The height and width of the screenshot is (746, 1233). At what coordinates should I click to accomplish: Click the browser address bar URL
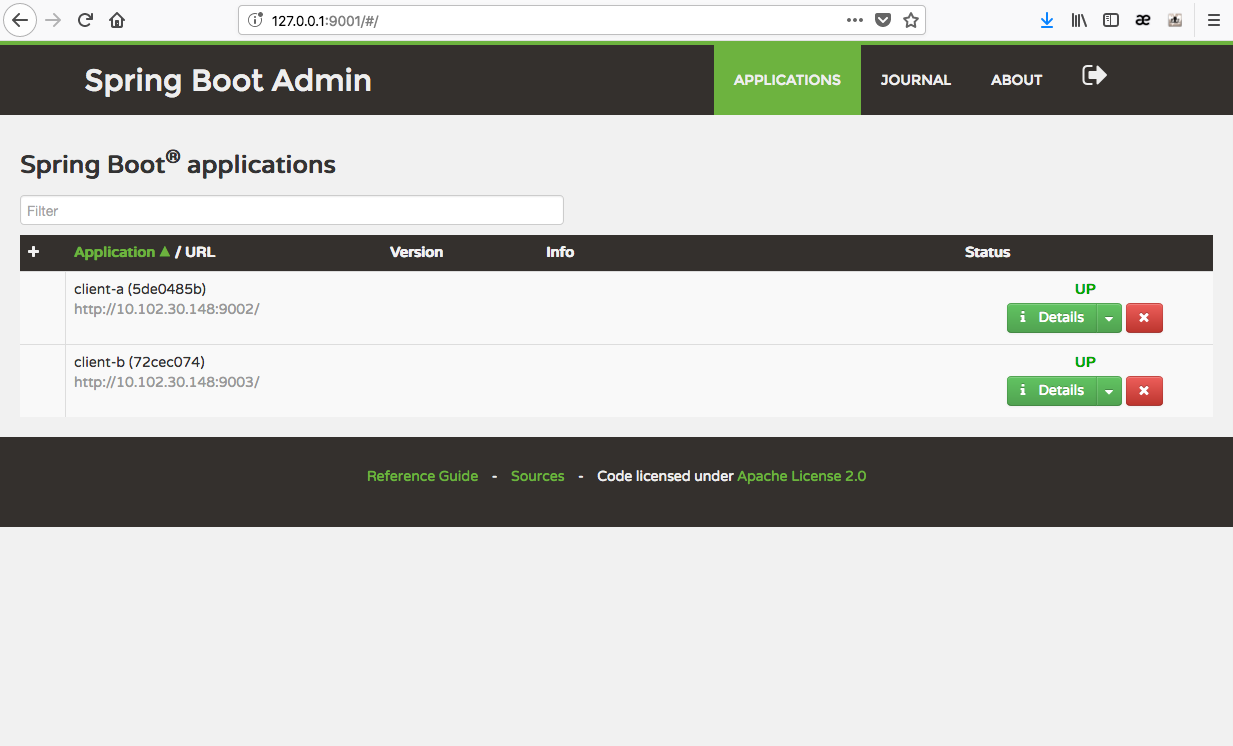(x=325, y=20)
